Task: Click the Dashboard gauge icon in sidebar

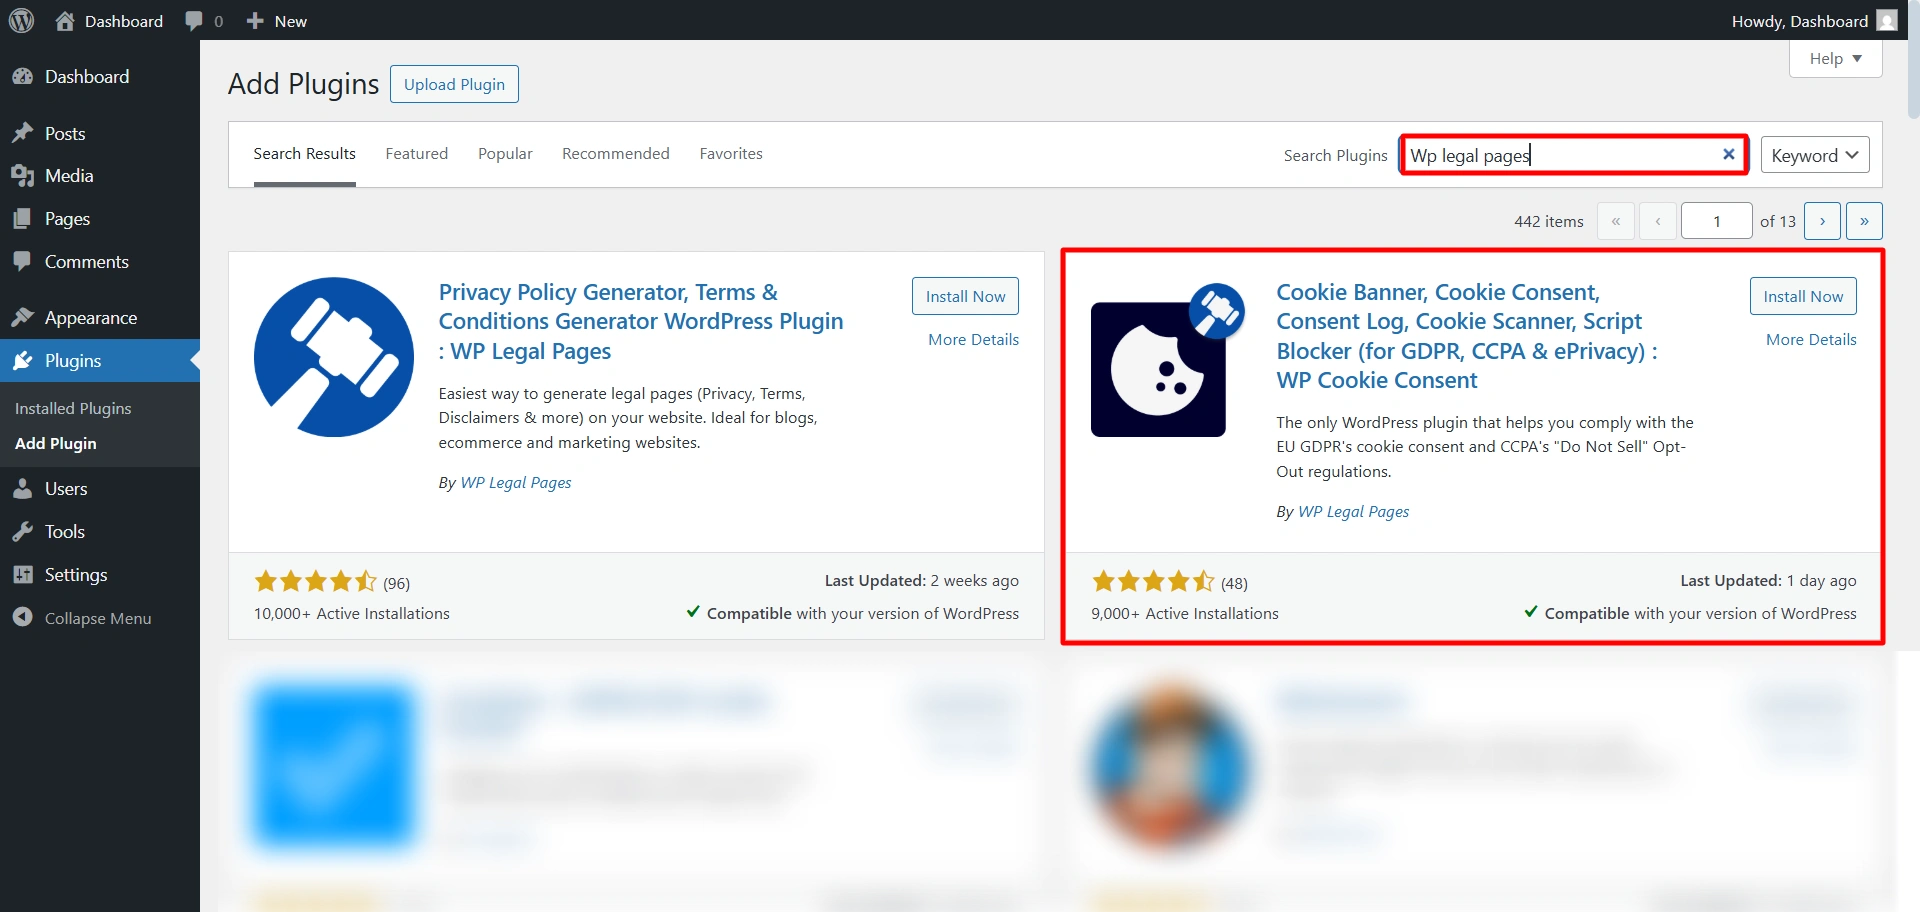Action: coord(23,77)
